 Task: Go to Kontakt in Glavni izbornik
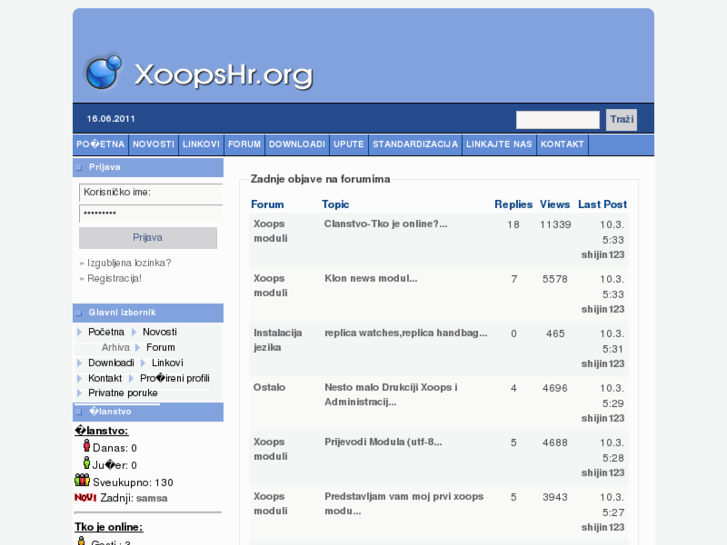click(105, 378)
